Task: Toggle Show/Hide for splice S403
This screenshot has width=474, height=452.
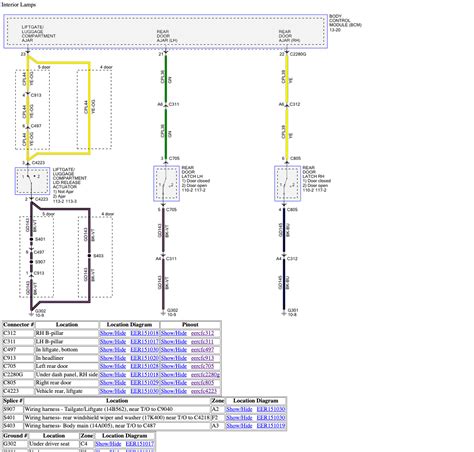Action: [239, 426]
